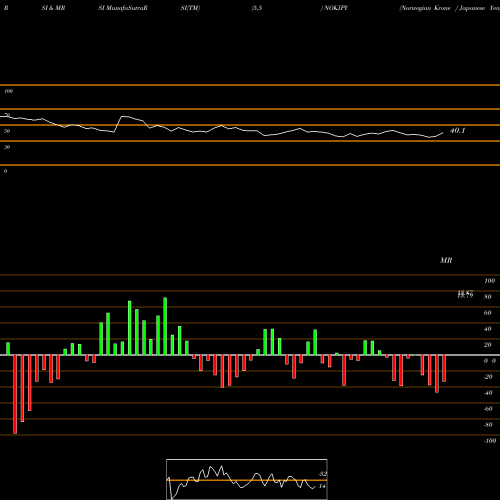The width and height of the screenshot is (500, 500).
Task: Click the NOKJPY symbol in header
Action: point(336,8)
